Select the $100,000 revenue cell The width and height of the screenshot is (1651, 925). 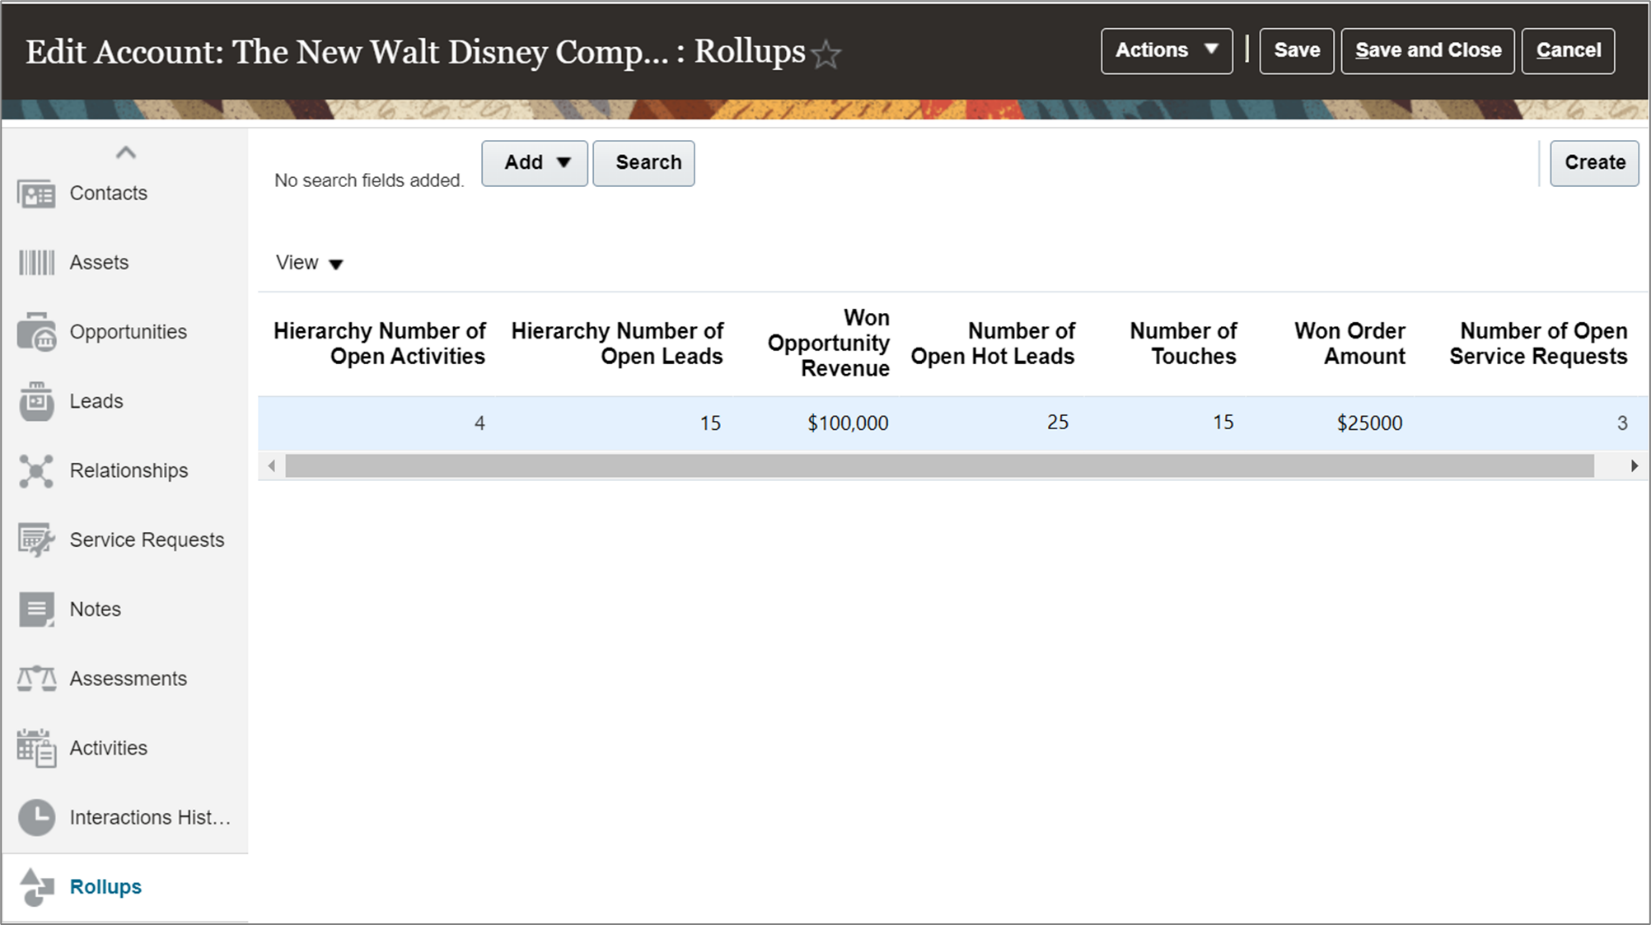pyautogui.click(x=848, y=423)
